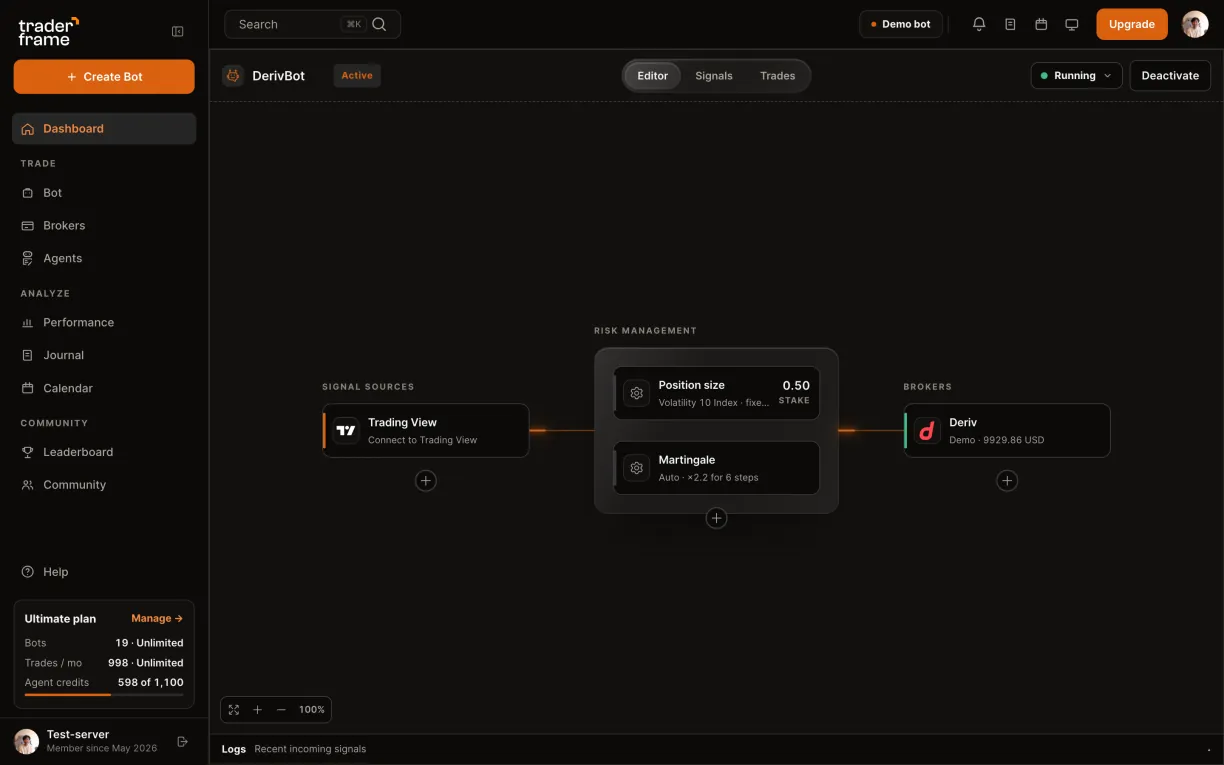The height and width of the screenshot is (765, 1224).
Task: Click the Deriv broker logo icon
Action: point(927,431)
